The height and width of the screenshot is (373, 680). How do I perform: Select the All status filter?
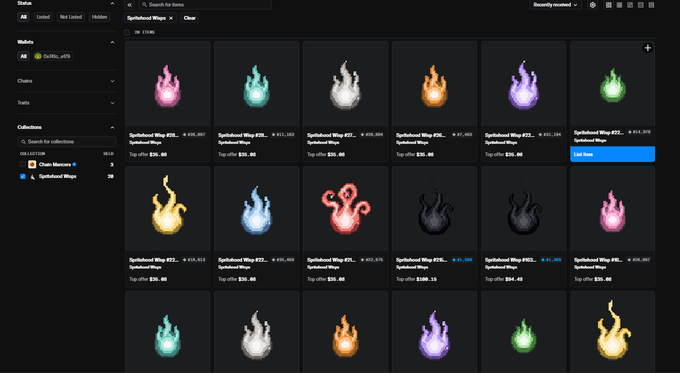click(23, 17)
